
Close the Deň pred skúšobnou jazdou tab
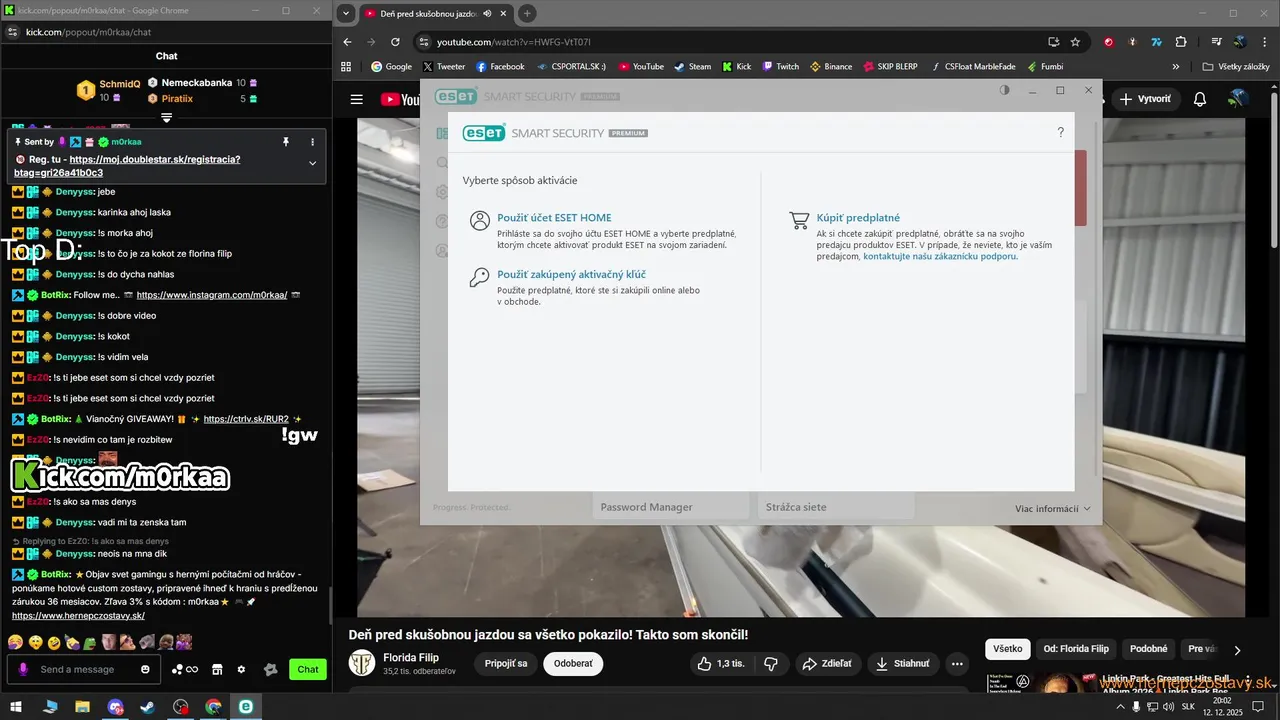click(503, 14)
